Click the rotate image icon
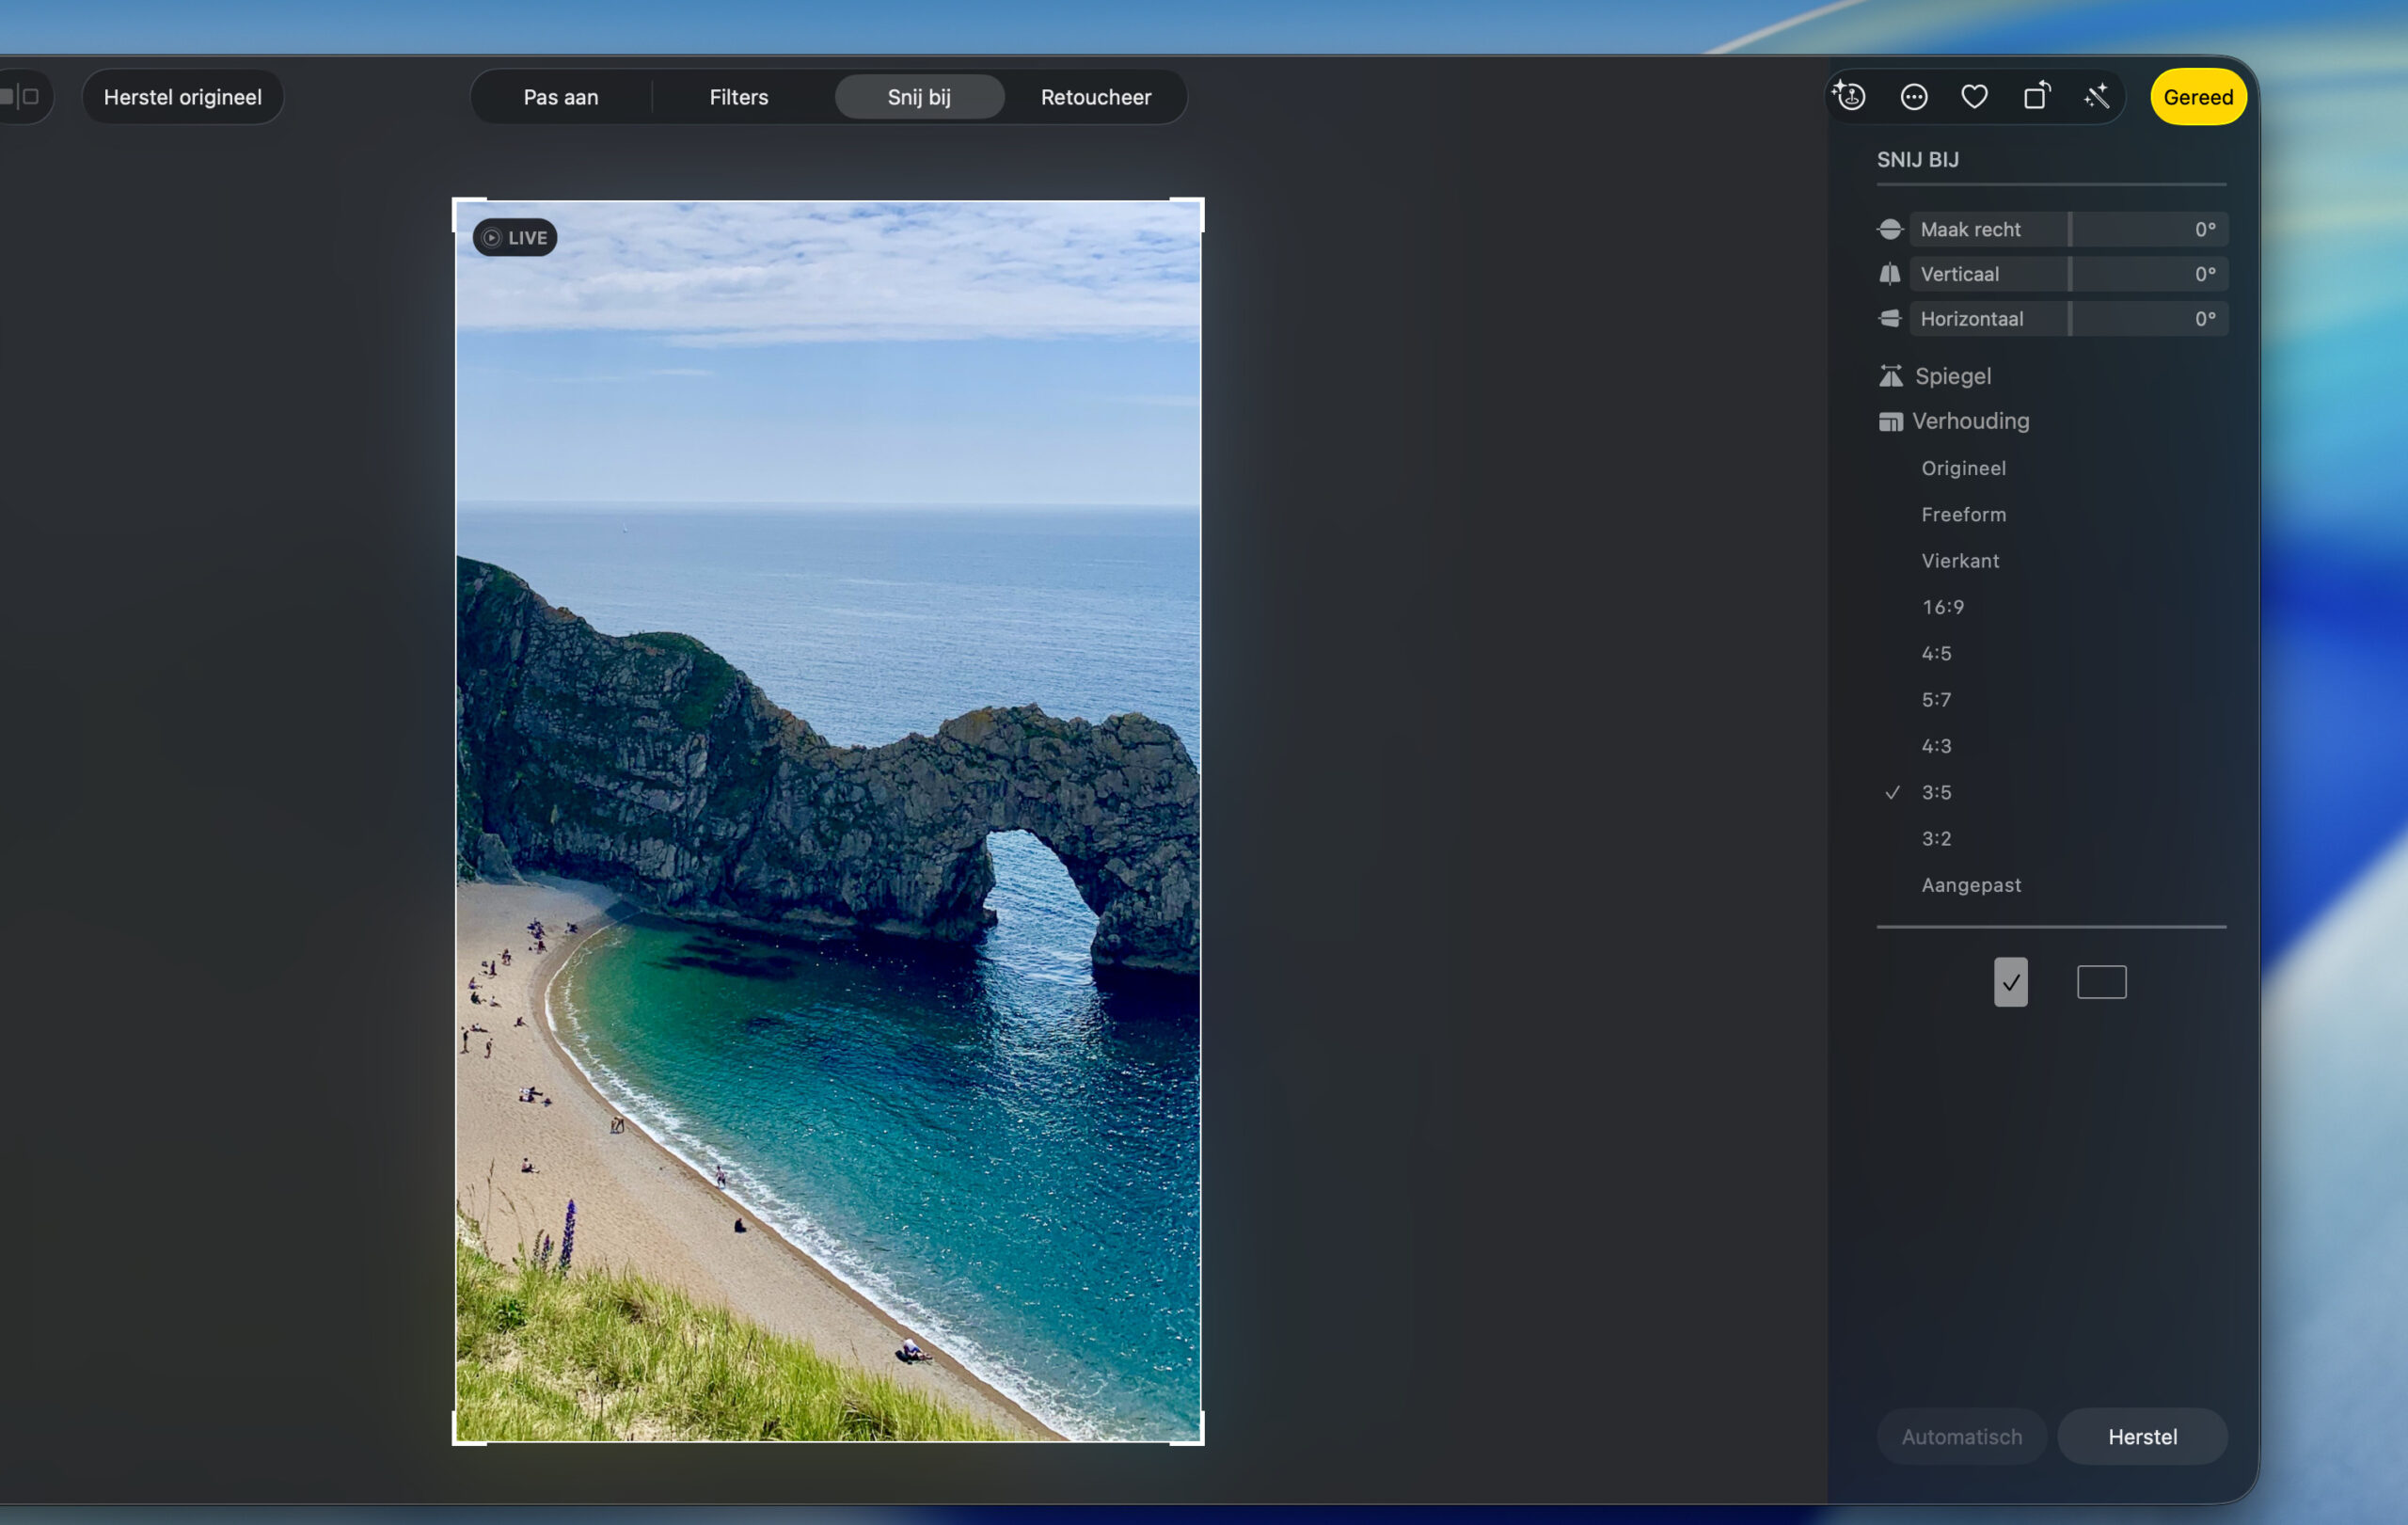The width and height of the screenshot is (2408, 1525). 2036,97
